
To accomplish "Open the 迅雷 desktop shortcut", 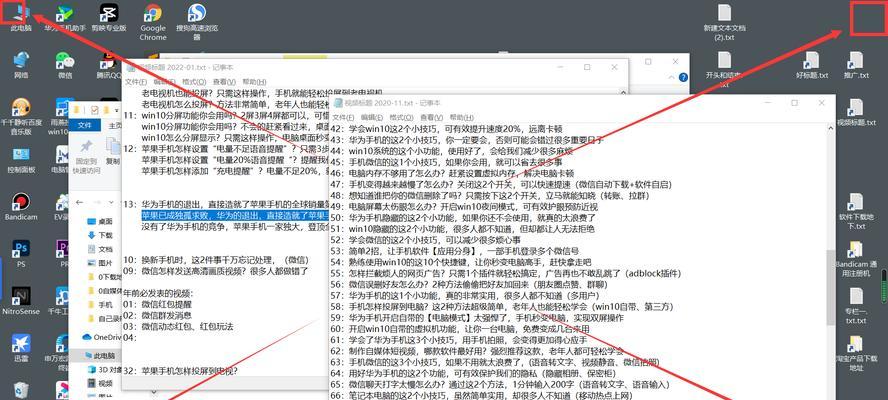I will coord(21,347).
